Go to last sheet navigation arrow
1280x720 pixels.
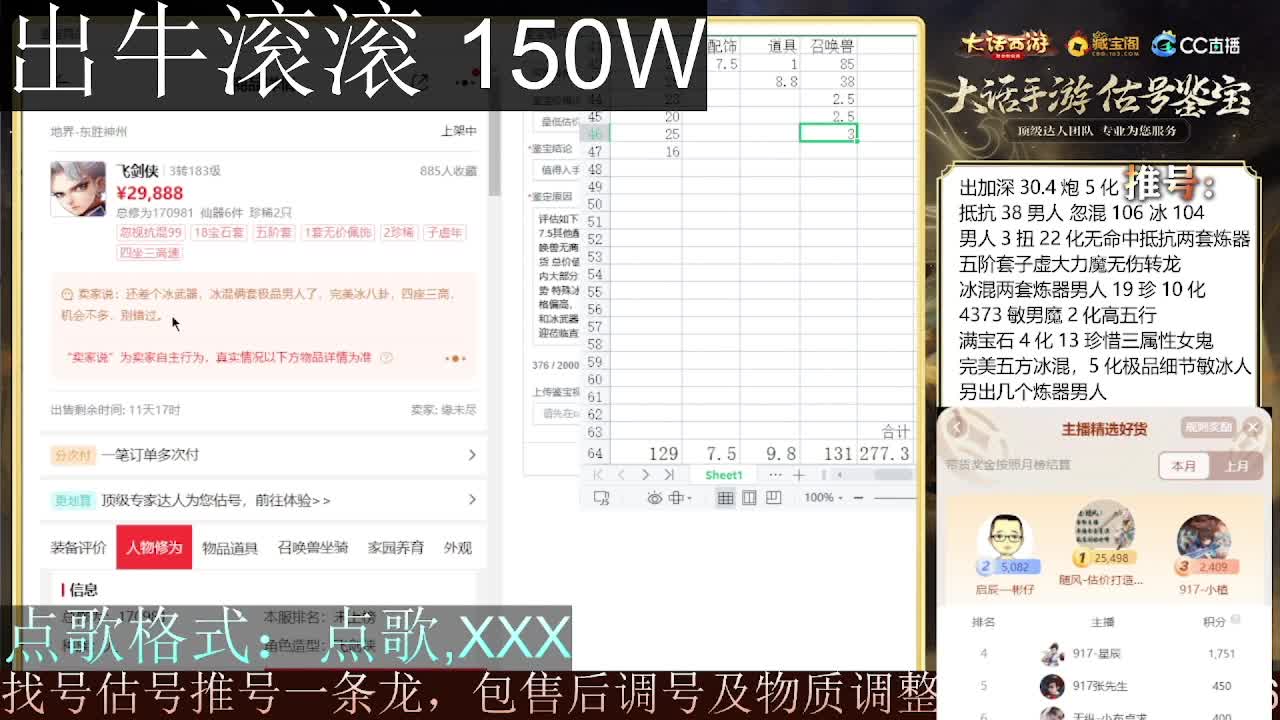669,475
